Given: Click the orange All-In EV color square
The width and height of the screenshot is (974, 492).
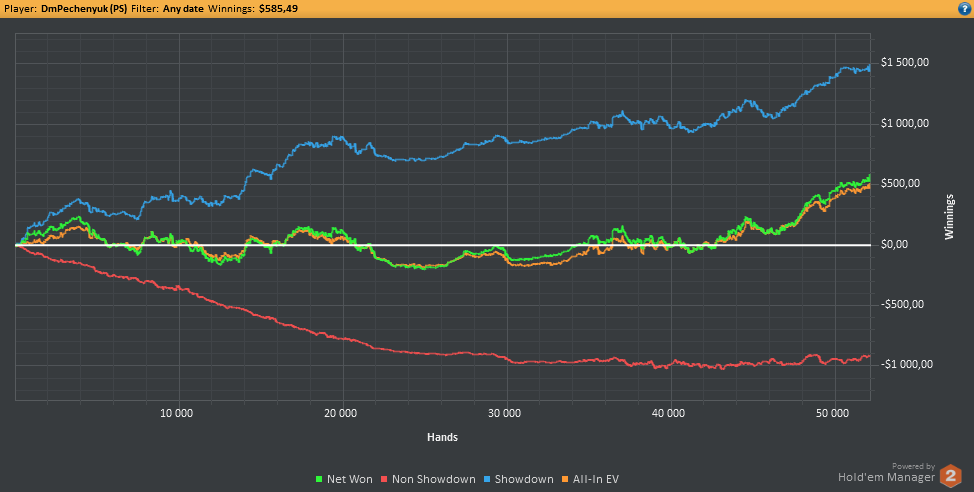Looking at the screenshot, I should pyautogui.click(x=565, y=480).
